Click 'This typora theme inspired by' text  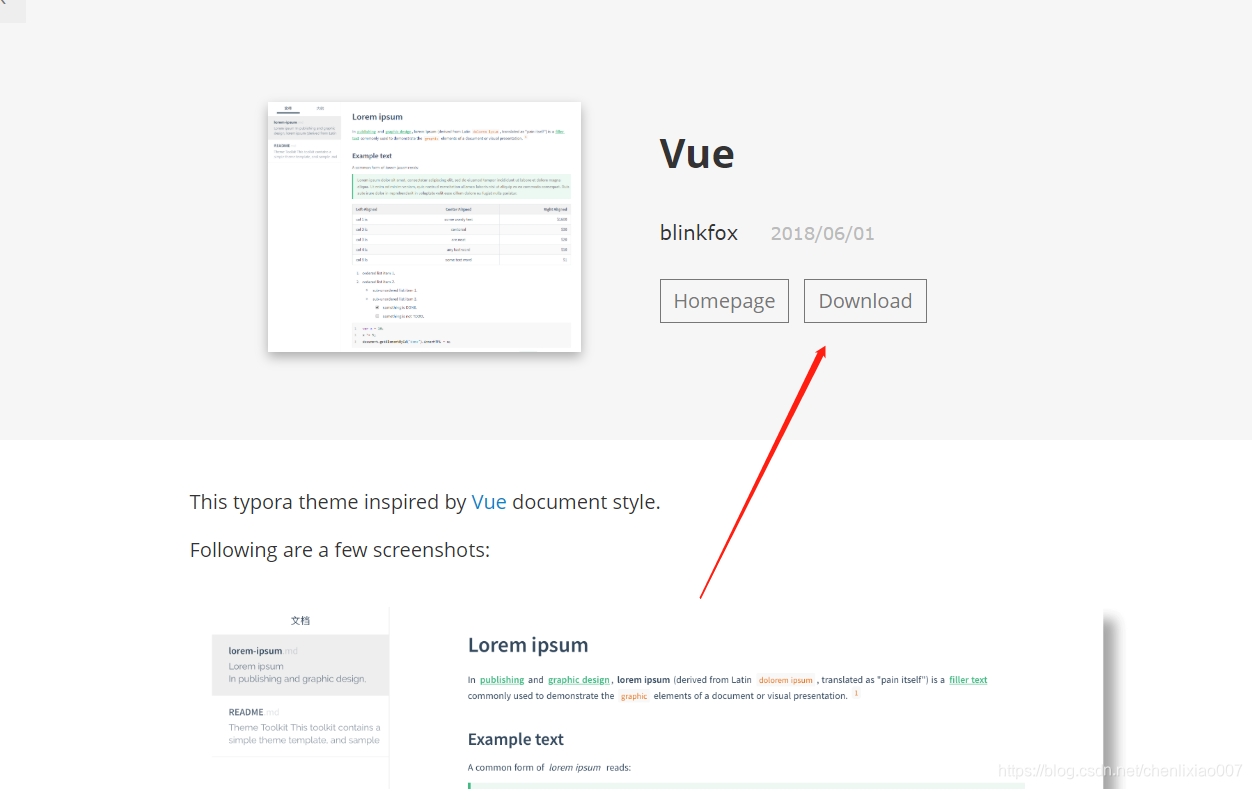[x=328, y=502]
